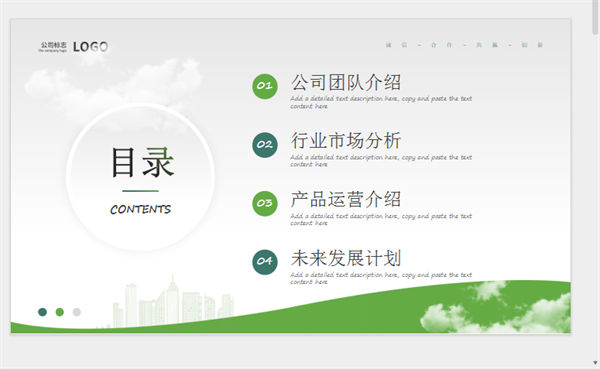This screenshot has width=600, height=369.
Task: Click the description text under 公司团队介绍
Action: point(381,102)
